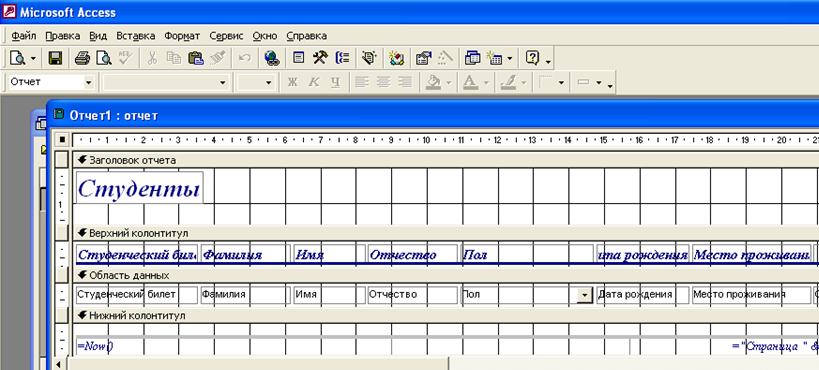
Task: Select the bold Фамилия header label
Action: 245,254
